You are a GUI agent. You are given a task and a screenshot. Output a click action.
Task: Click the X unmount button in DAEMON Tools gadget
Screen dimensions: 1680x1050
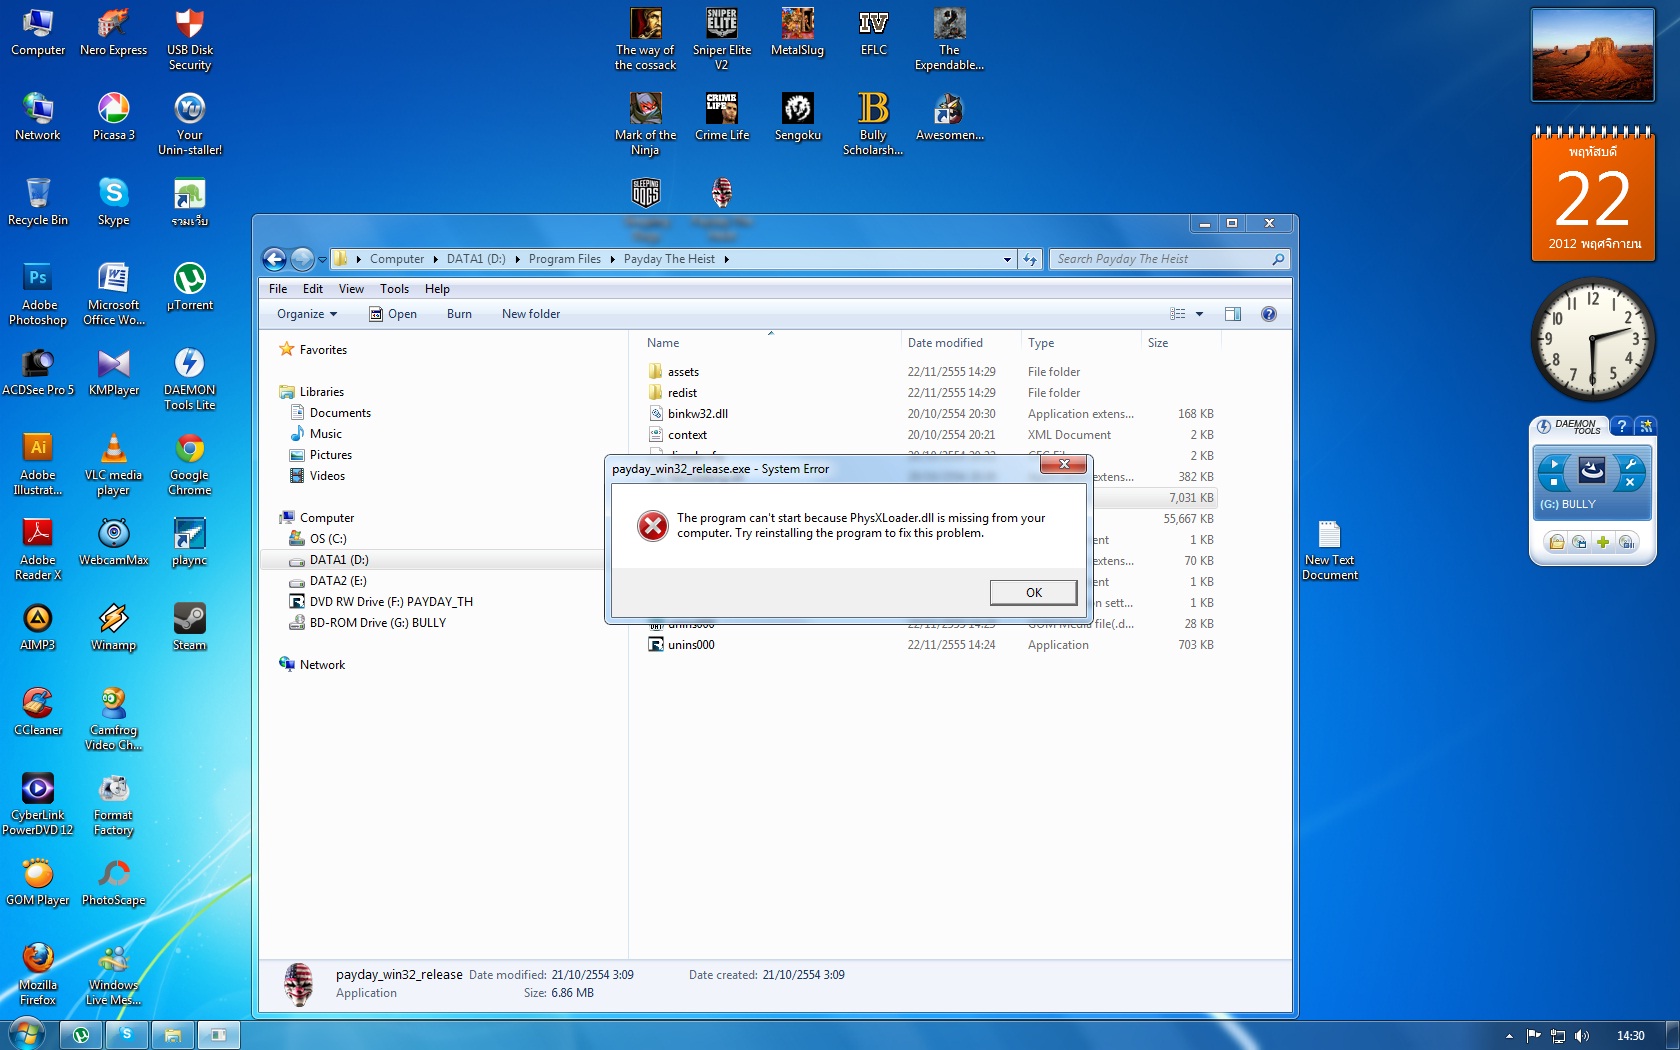point(1630,482)
